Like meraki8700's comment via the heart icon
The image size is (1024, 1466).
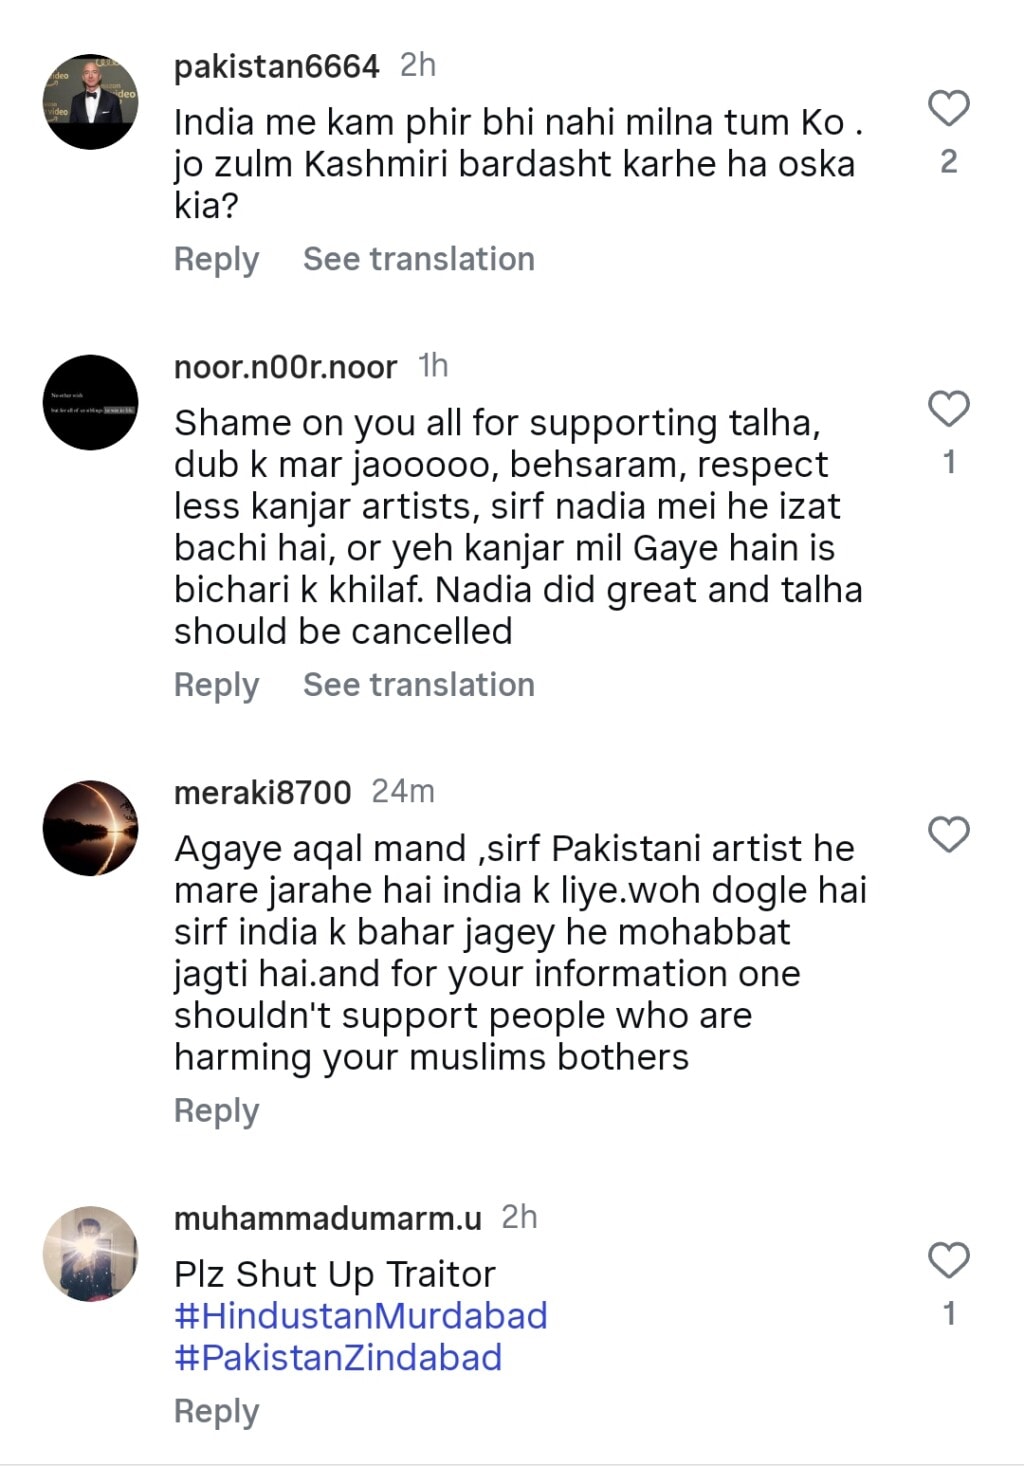tap(948, 833)
